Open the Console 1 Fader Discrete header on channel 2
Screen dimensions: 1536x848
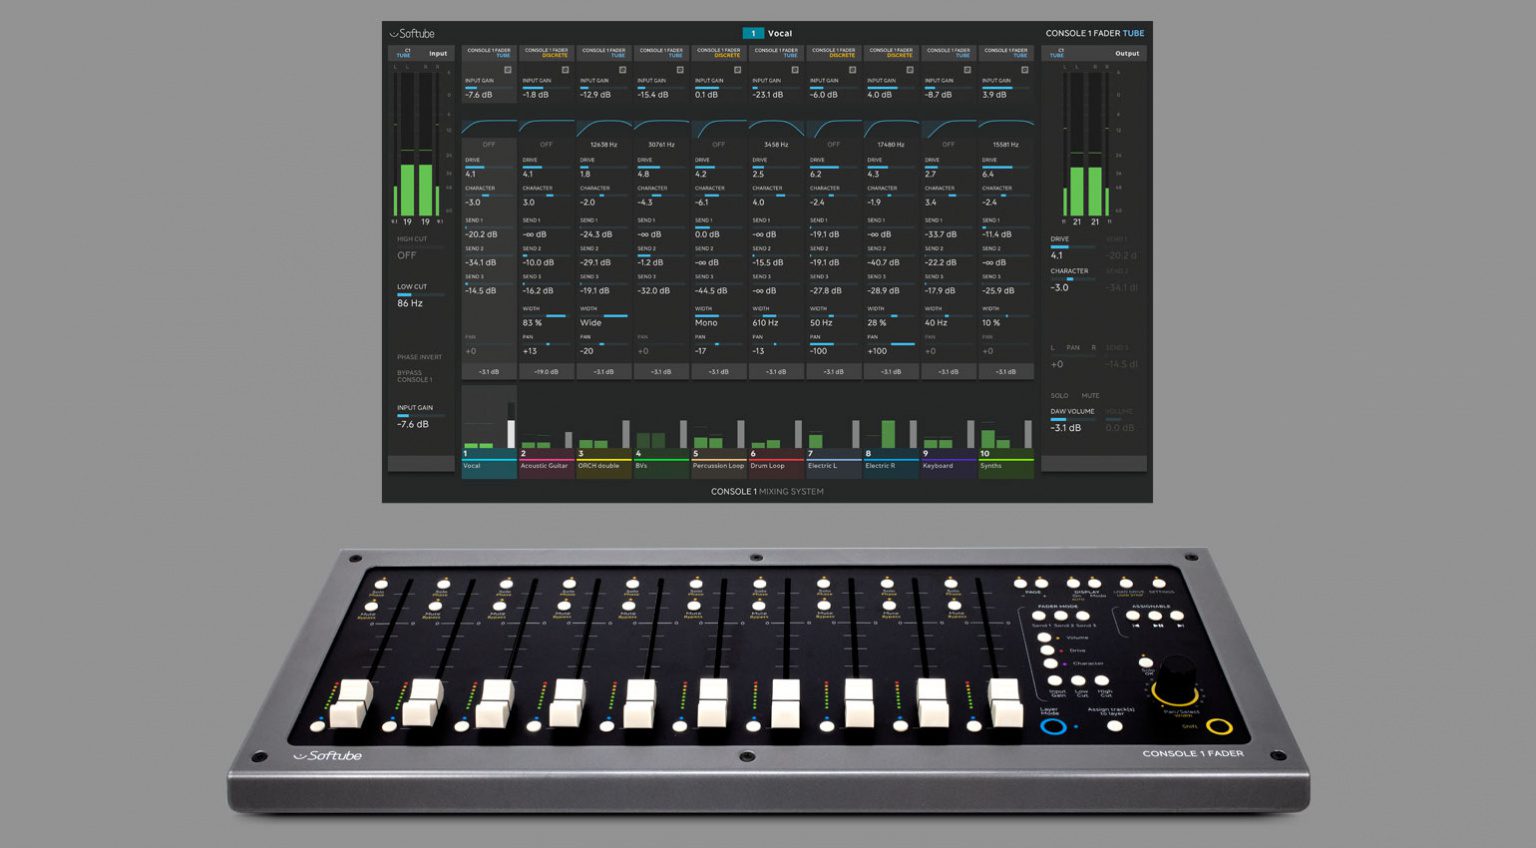[546, 52]
